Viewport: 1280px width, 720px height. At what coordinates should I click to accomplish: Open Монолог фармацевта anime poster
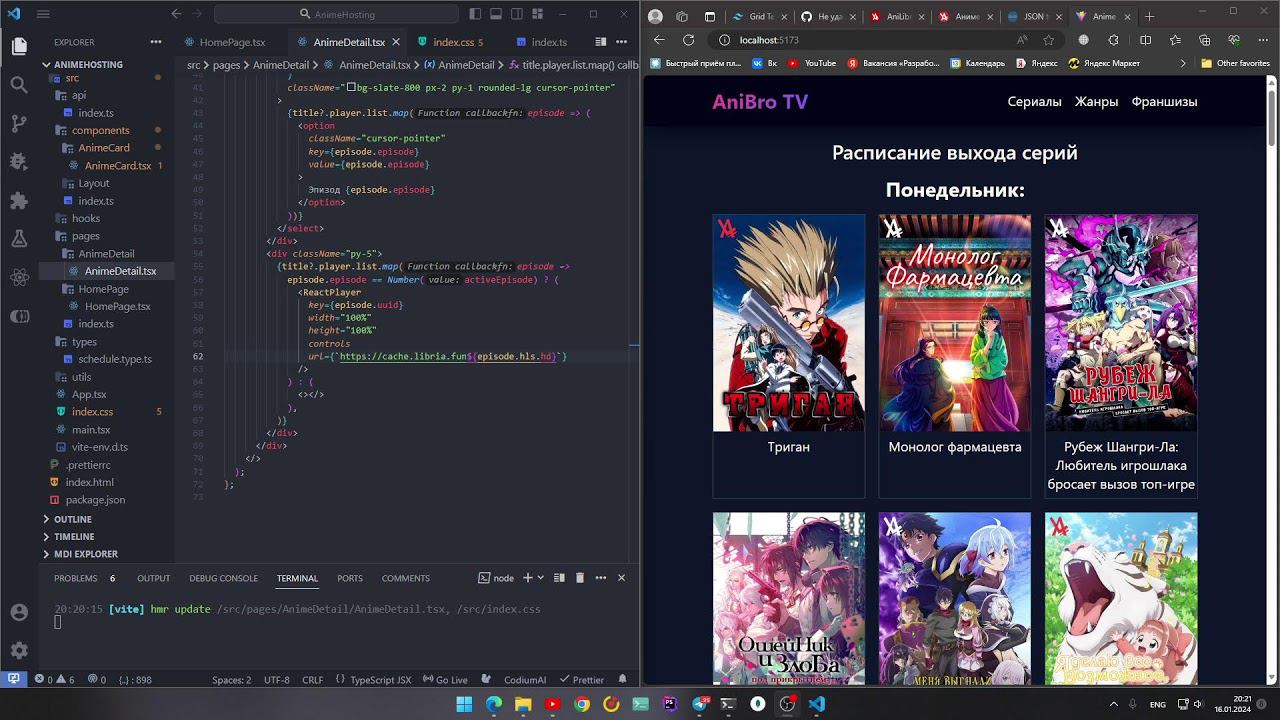pyautogui.click(x=954, y=323)
